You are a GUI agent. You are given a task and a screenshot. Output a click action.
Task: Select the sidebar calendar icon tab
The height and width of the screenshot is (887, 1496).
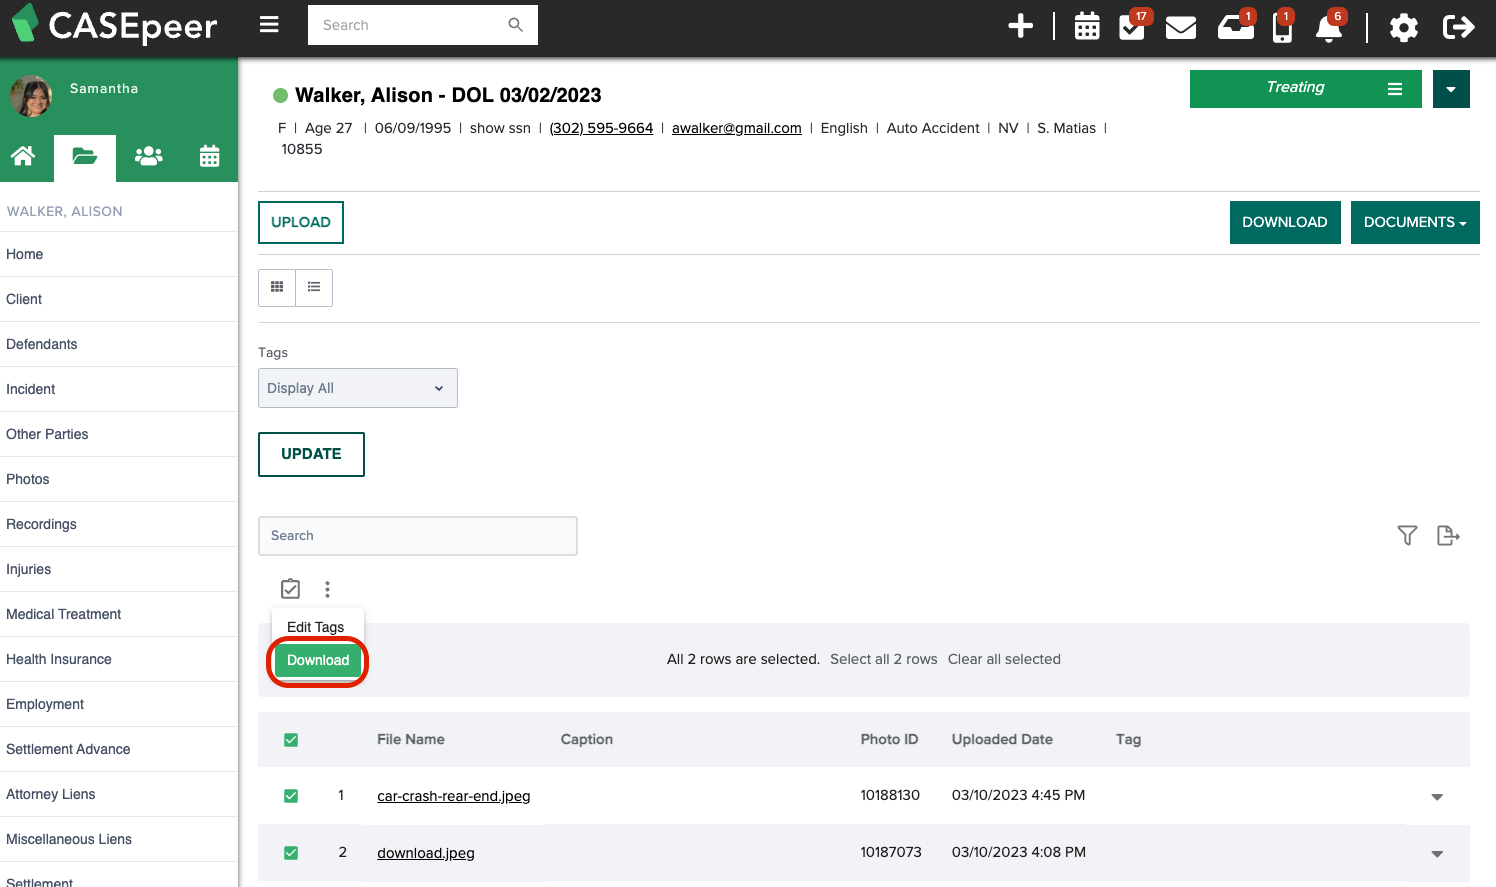(x=209, y=156)
